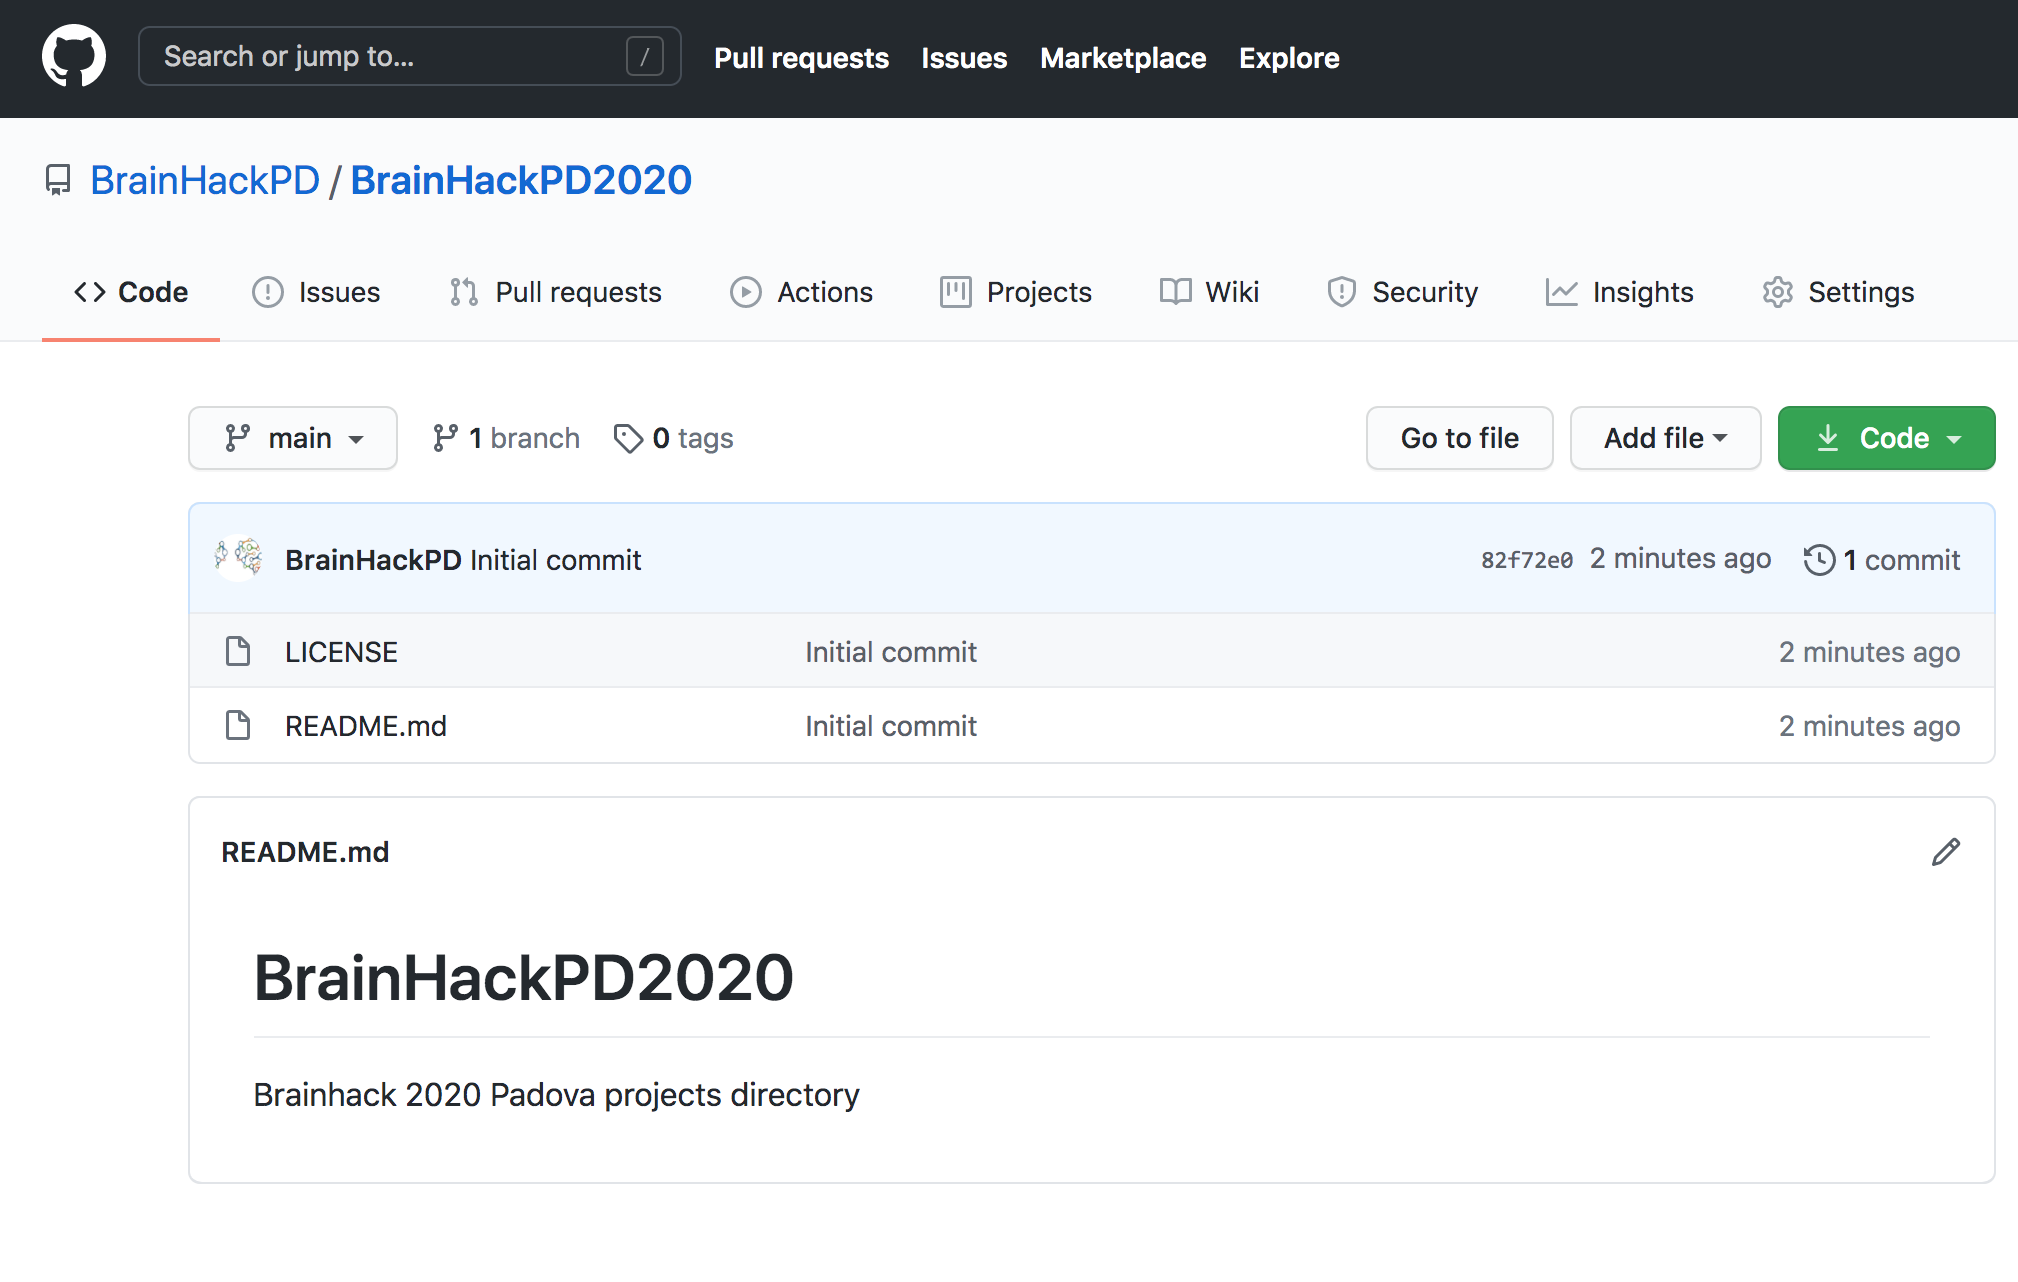Open the Add file dropdown
This screenshot has width=2018, height=1282.
click(x=1665, y=438)
